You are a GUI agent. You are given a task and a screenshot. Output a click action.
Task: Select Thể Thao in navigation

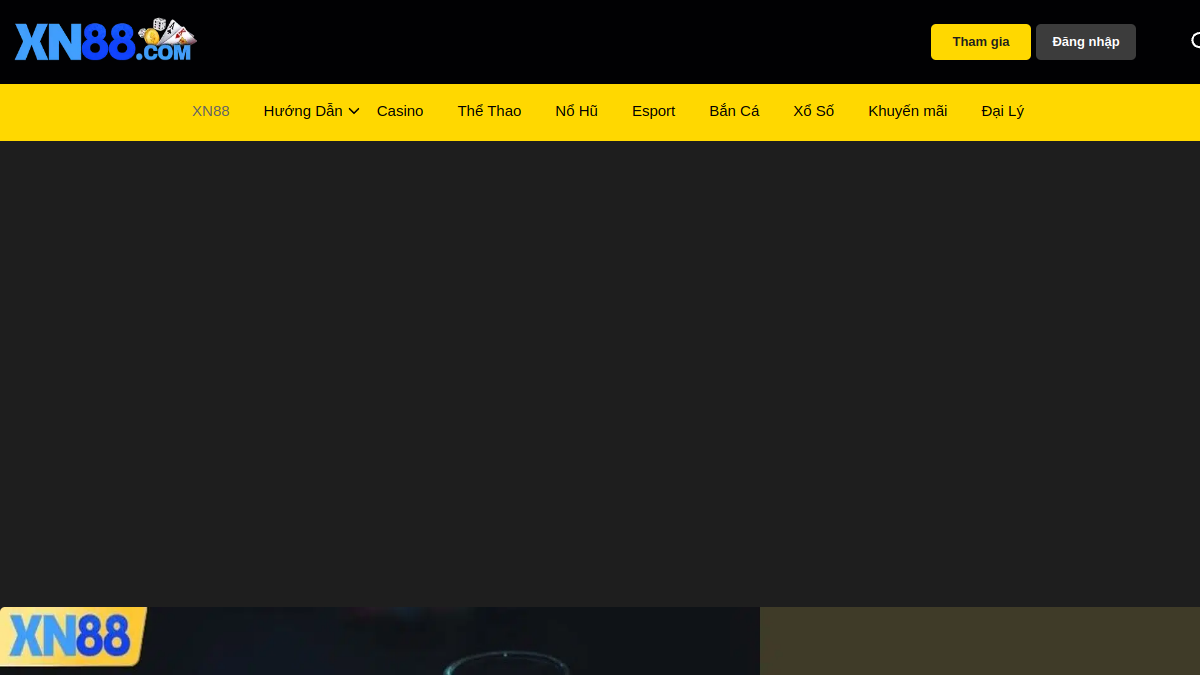(x=489, y=111)
